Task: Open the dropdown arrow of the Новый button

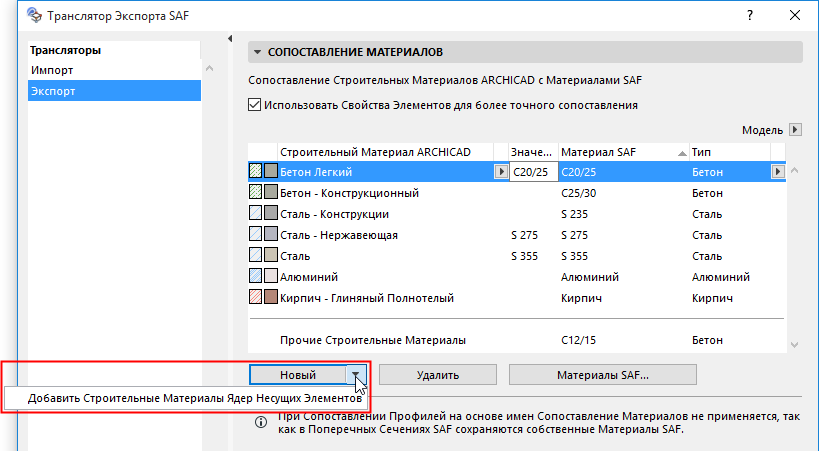Action: point(355,375)
